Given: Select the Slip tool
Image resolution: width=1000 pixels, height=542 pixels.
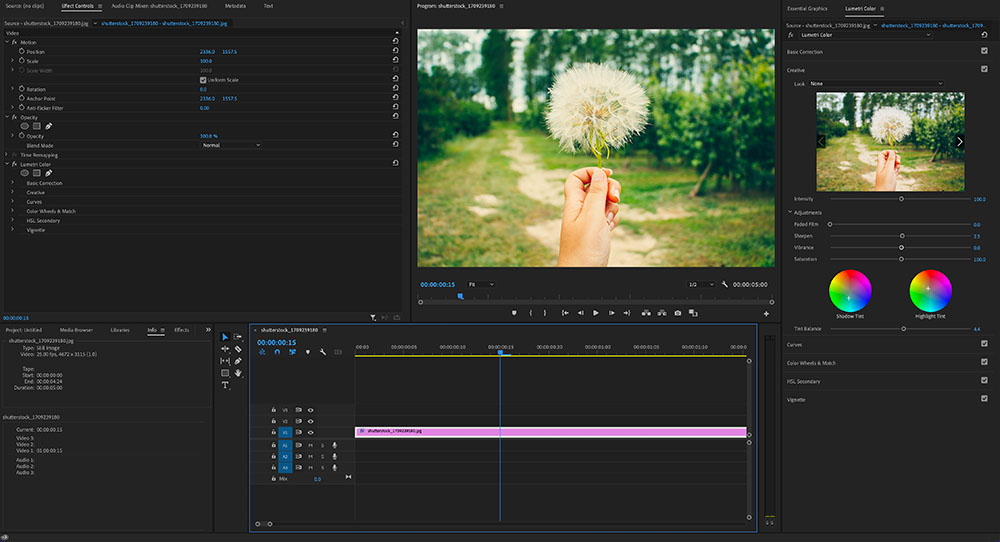Looking at the screenshot, I should [225, 361].
